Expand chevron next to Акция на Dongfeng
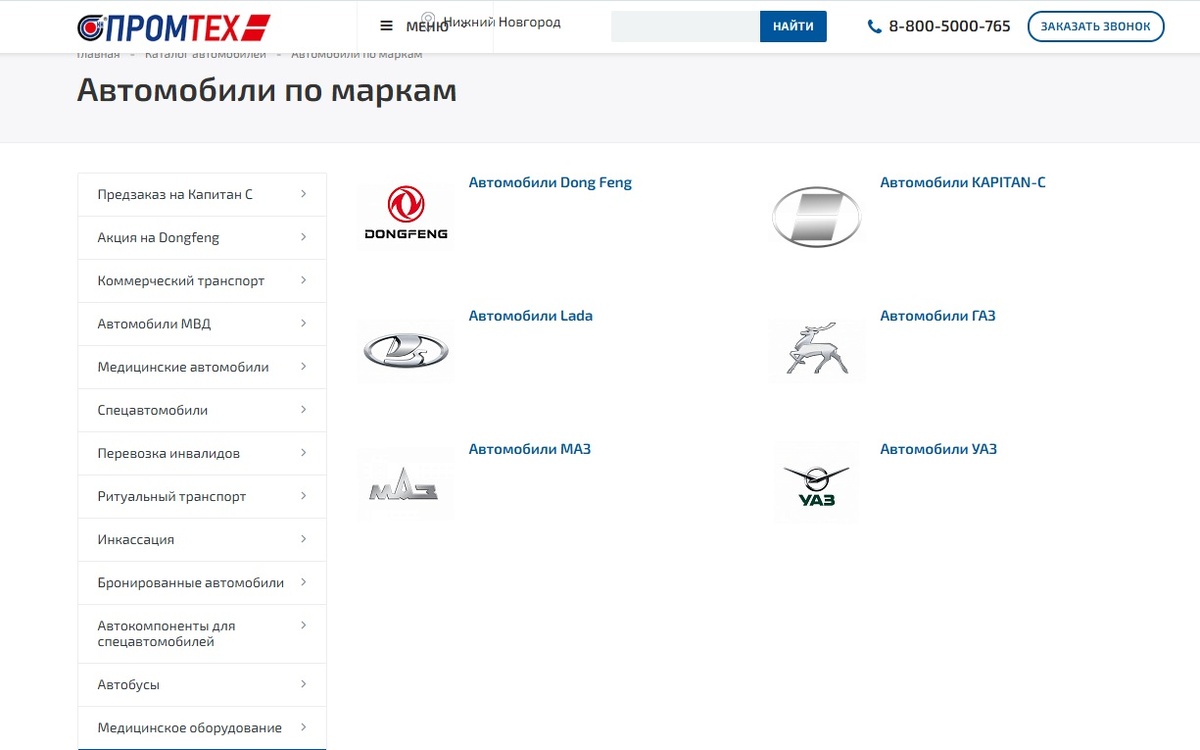This screenshot has height=750, width=1200. pos(303,237)
